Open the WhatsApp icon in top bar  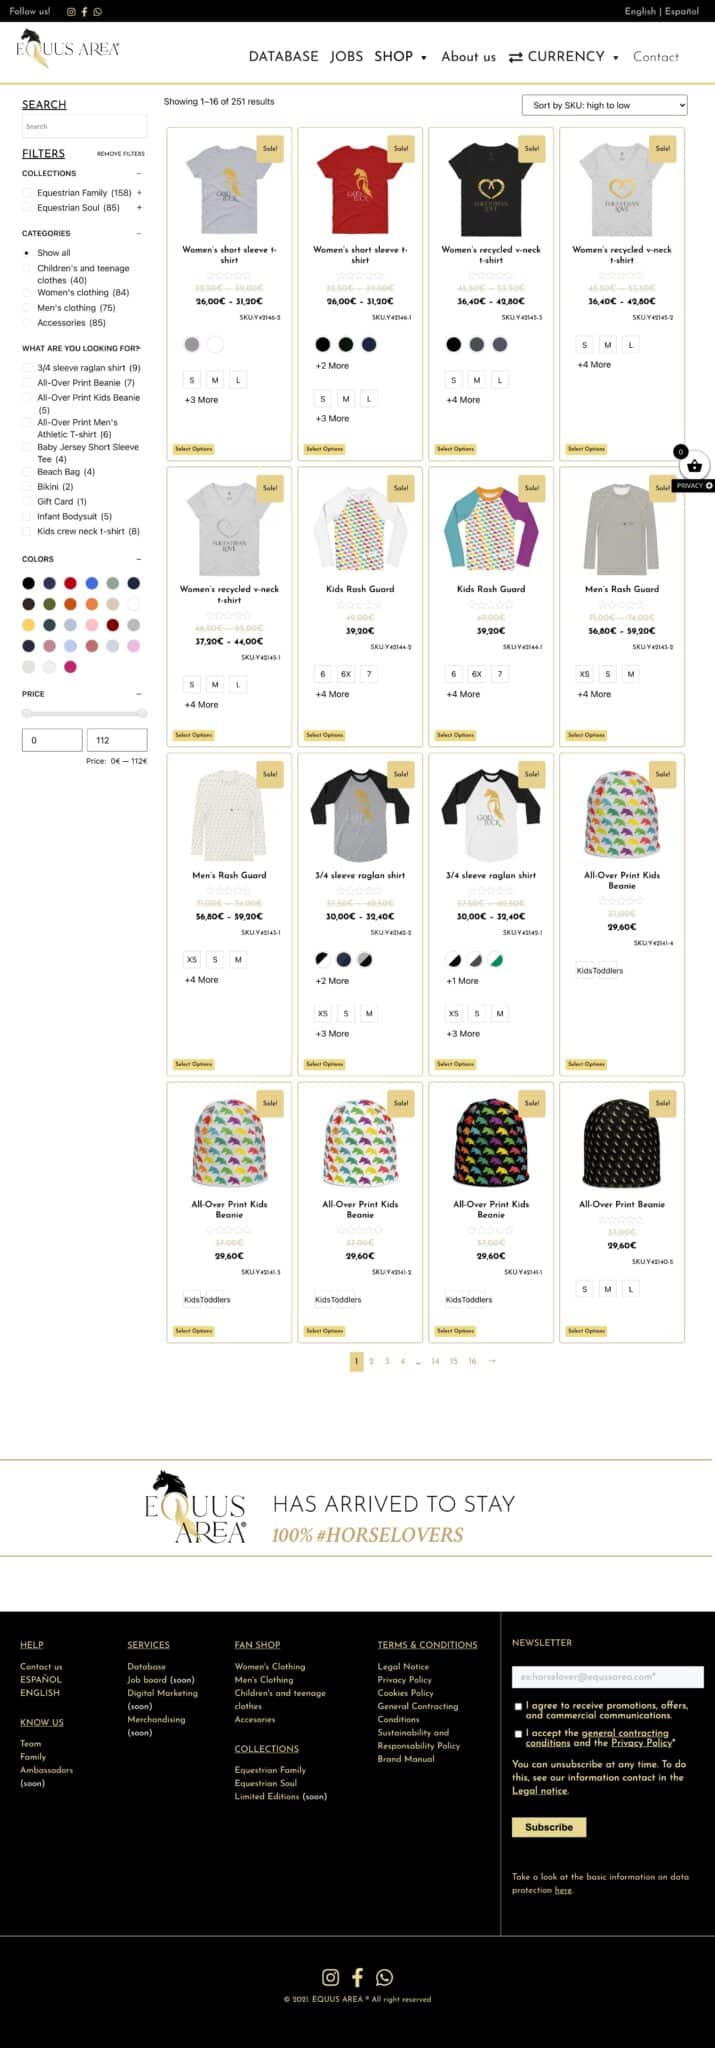click(97, 12)
